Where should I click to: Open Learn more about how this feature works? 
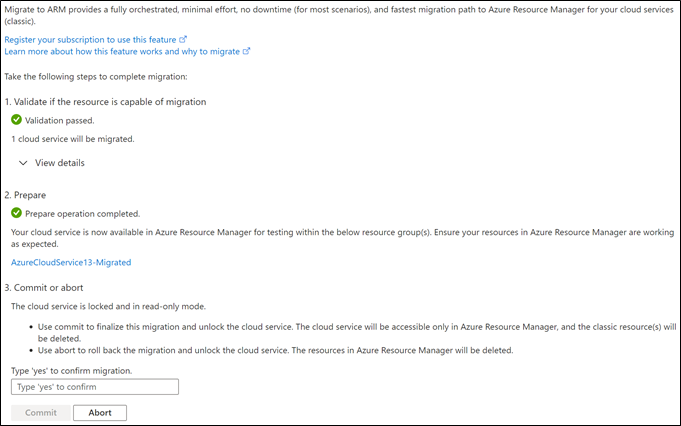pos(122,51)
